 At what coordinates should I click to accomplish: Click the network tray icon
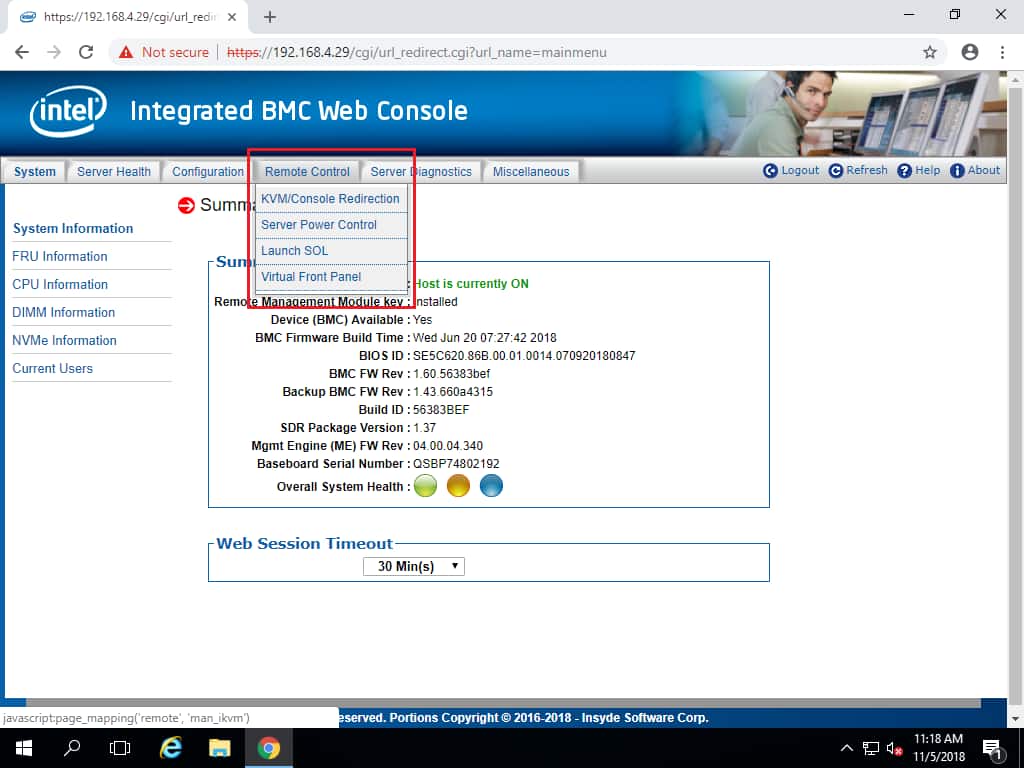point(871,748)
